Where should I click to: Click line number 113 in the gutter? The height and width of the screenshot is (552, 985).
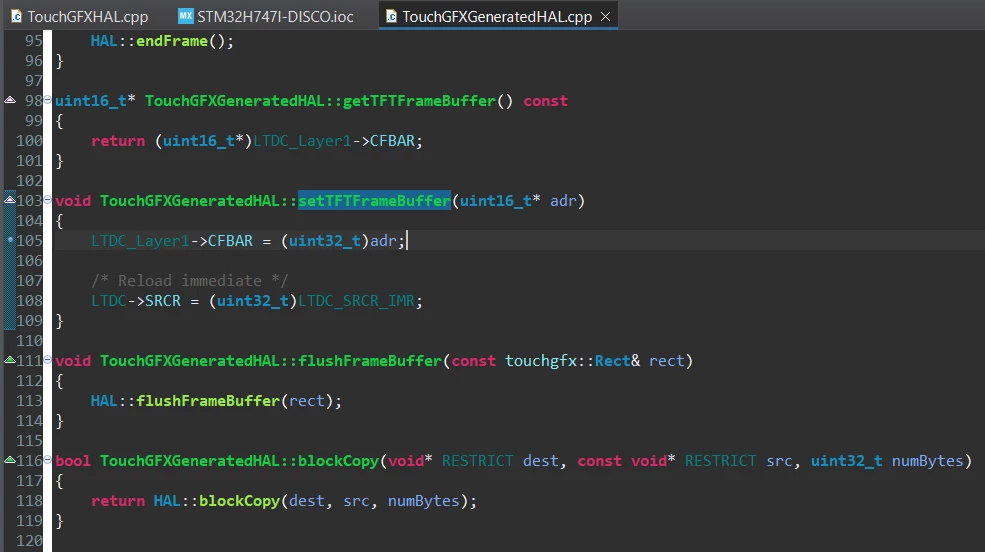pyautogui.click(x=29, y=401)
